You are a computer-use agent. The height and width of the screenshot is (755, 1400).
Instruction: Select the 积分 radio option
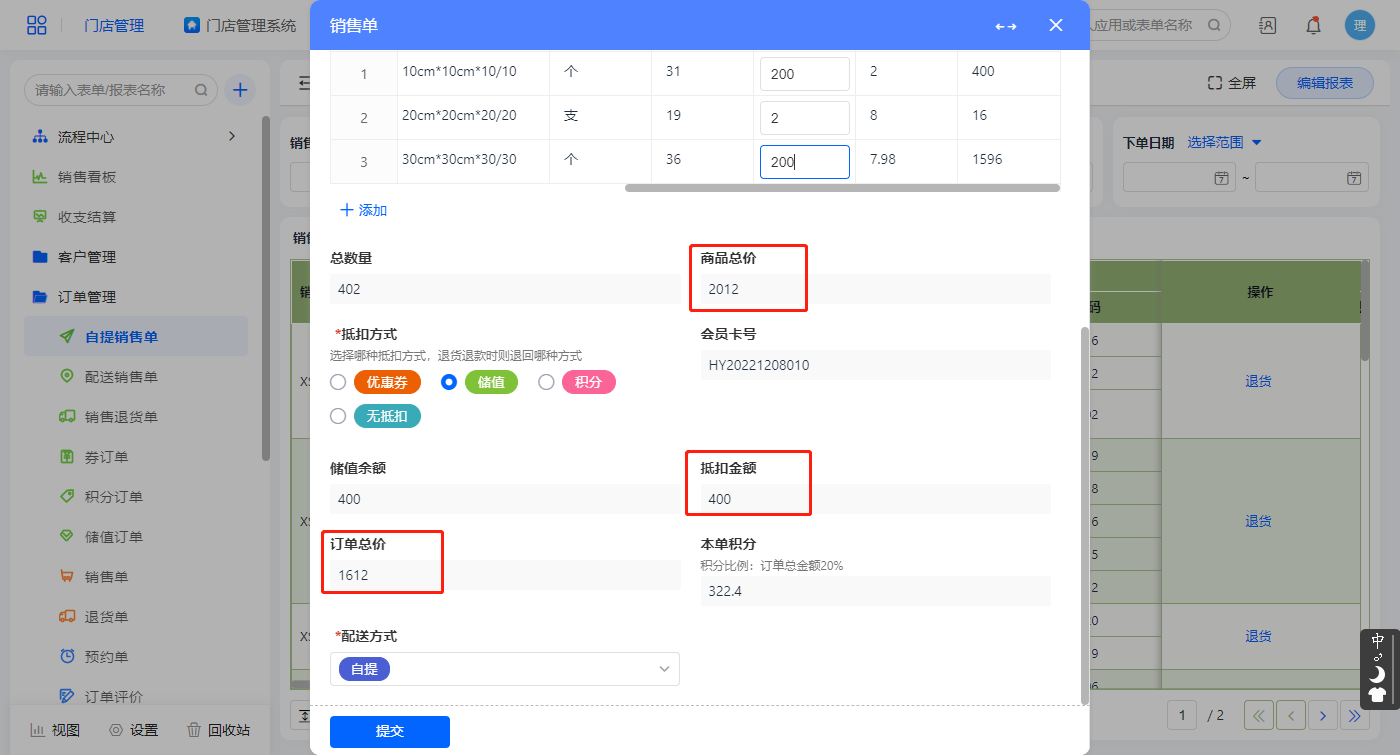point(546,382)
